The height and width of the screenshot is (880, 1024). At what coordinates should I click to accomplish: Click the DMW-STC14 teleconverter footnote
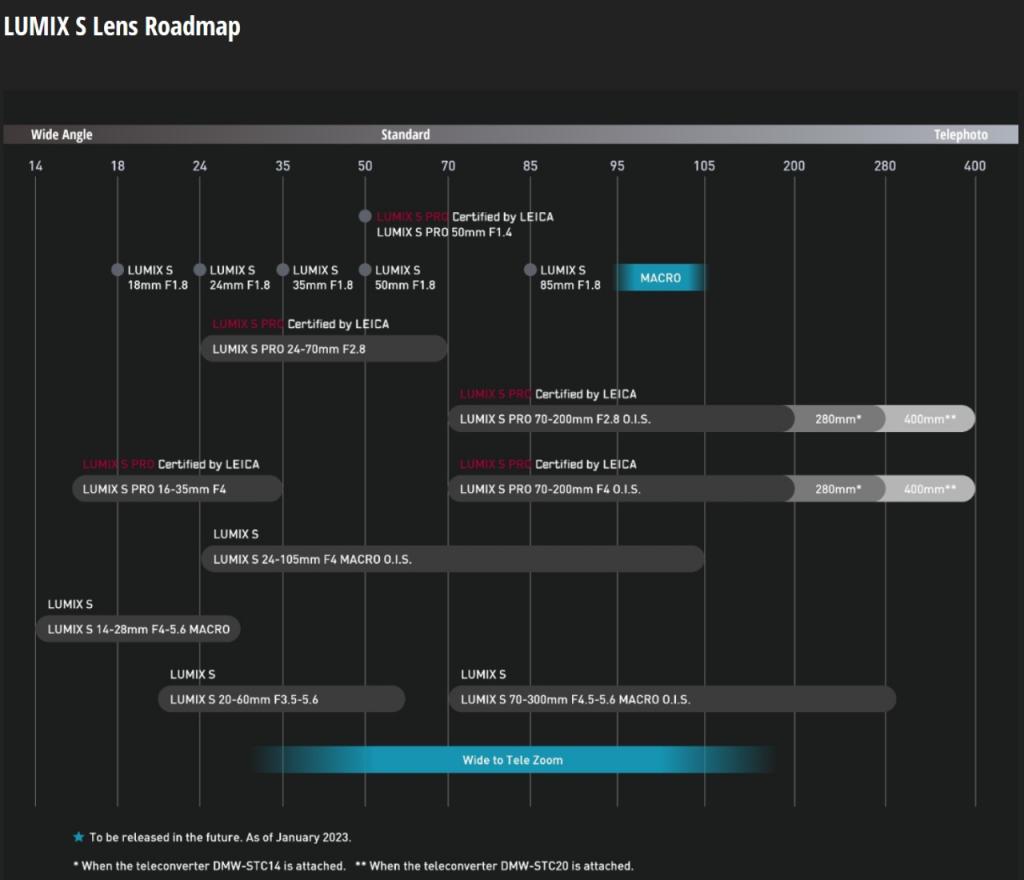pos(209,866)
